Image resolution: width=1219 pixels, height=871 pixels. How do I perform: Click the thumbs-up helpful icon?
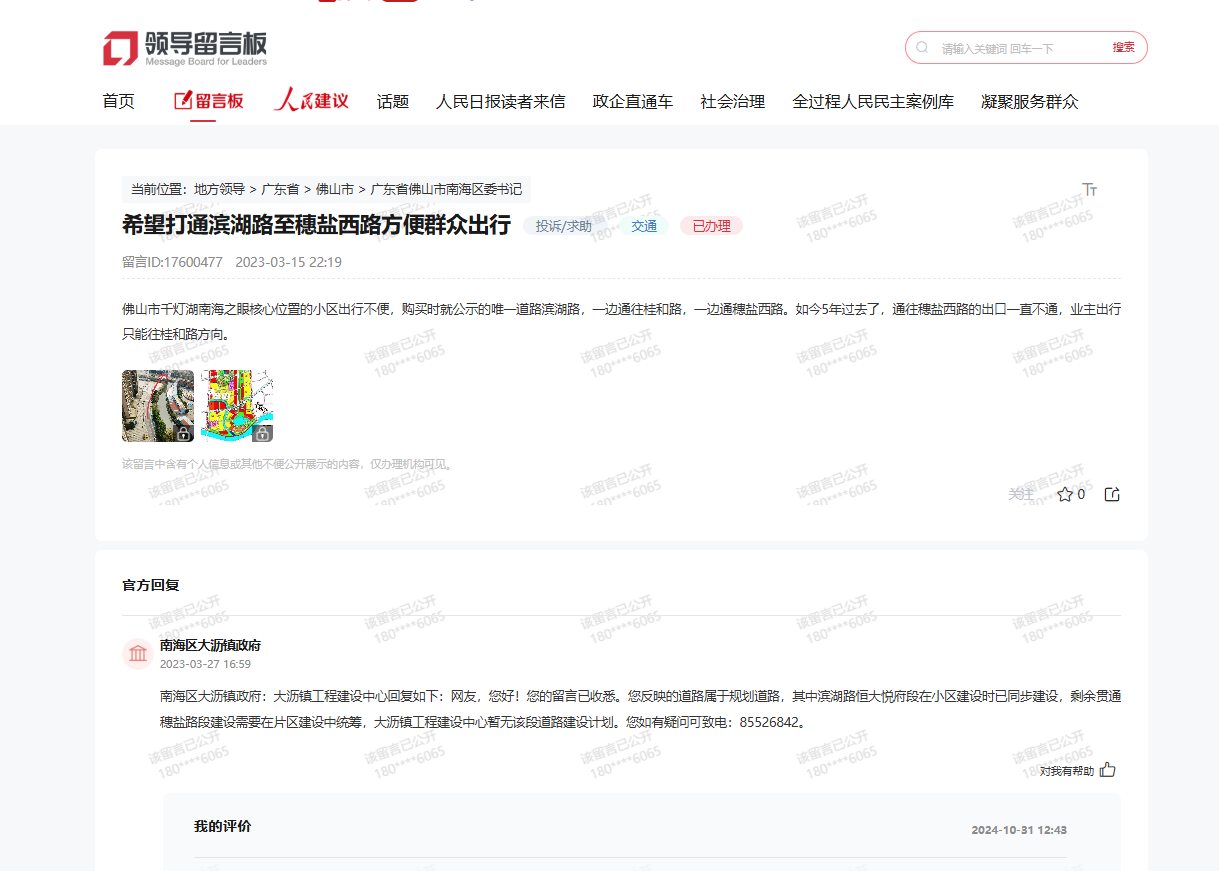[1107, 770]
